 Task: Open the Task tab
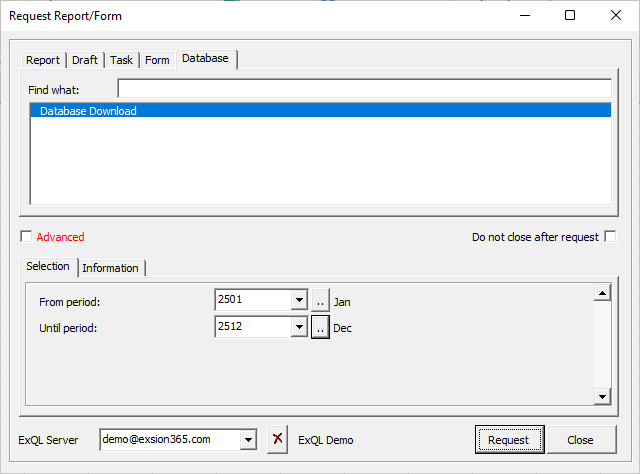[121, 60]
